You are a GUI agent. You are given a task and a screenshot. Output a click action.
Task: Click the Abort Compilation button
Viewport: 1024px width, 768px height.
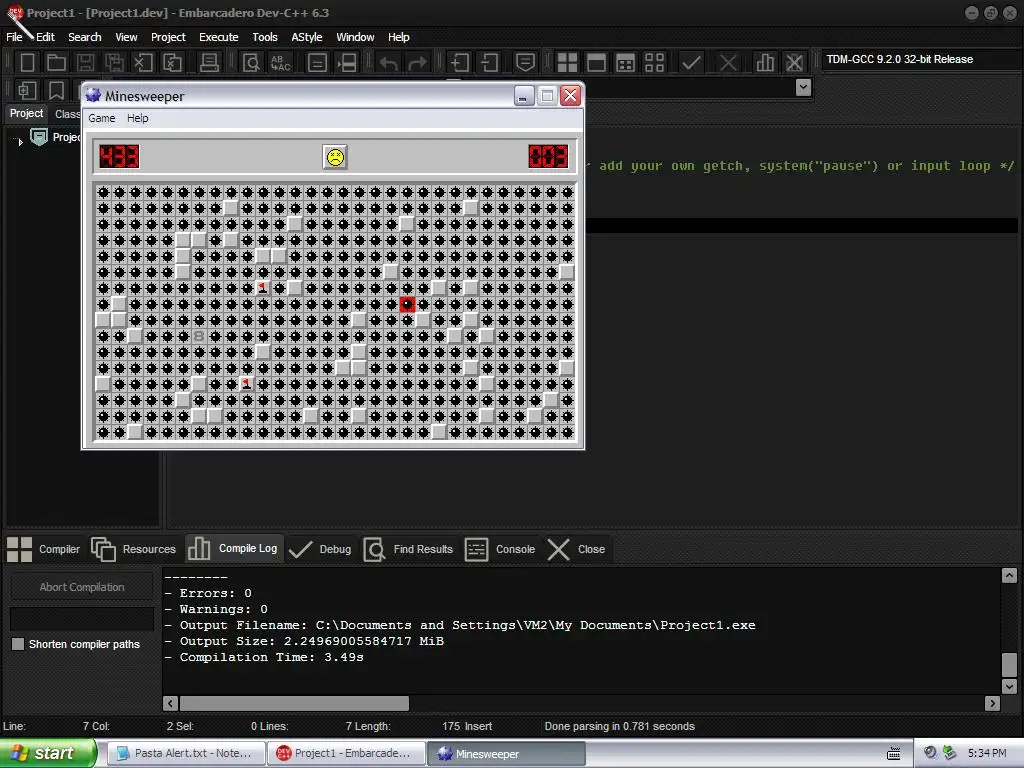point(82,587)
